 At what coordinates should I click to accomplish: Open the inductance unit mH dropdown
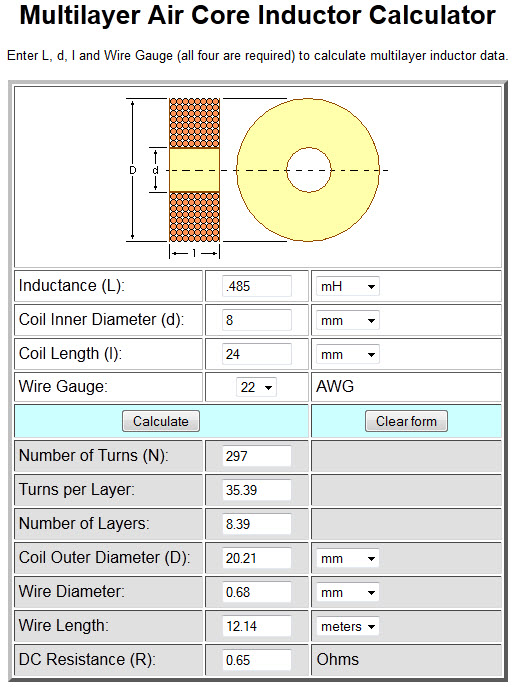pyautogui.click(x=347, y=287)
